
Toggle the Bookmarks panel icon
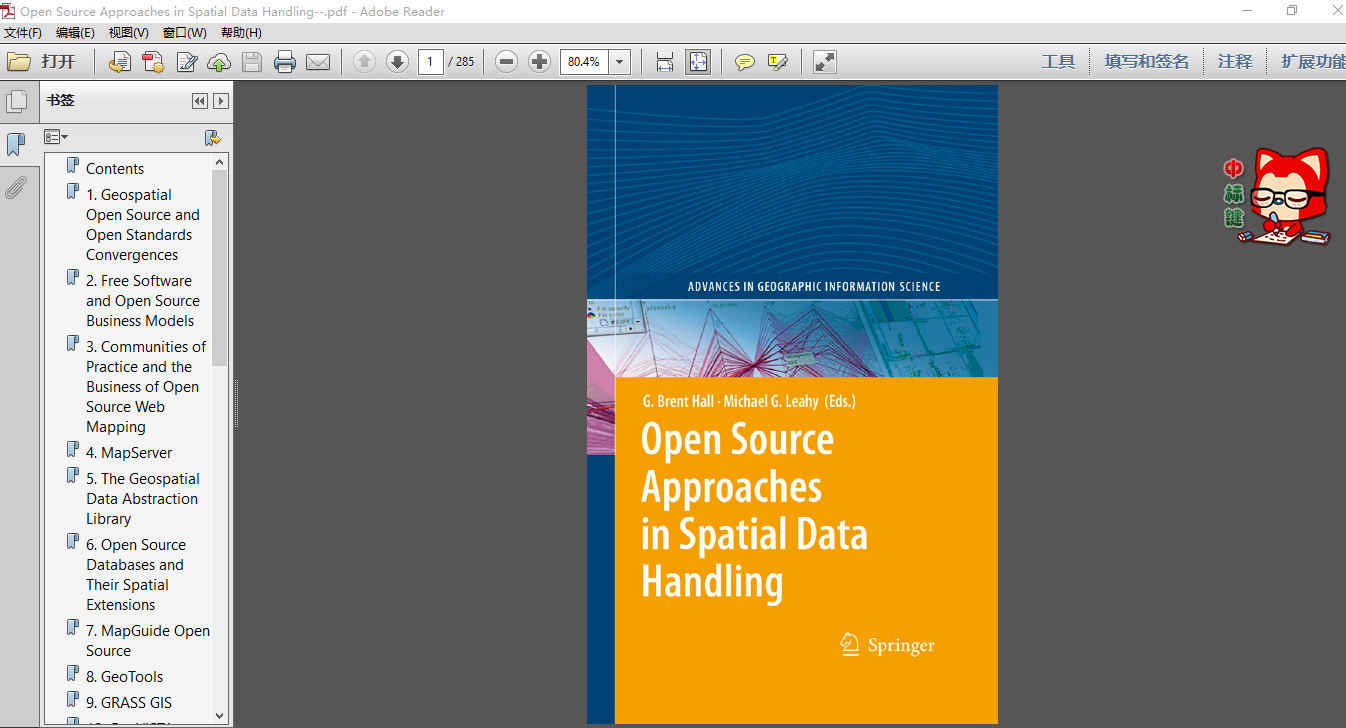point(16,145)
